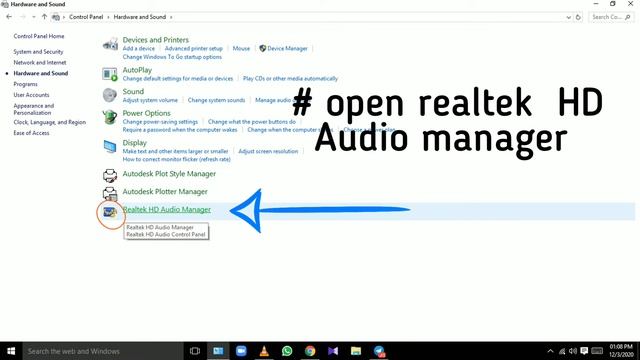Expand the chevron after Control Panel breadcrumb
This screenshot has width=640, height=360.
click(x=109, y=17)
